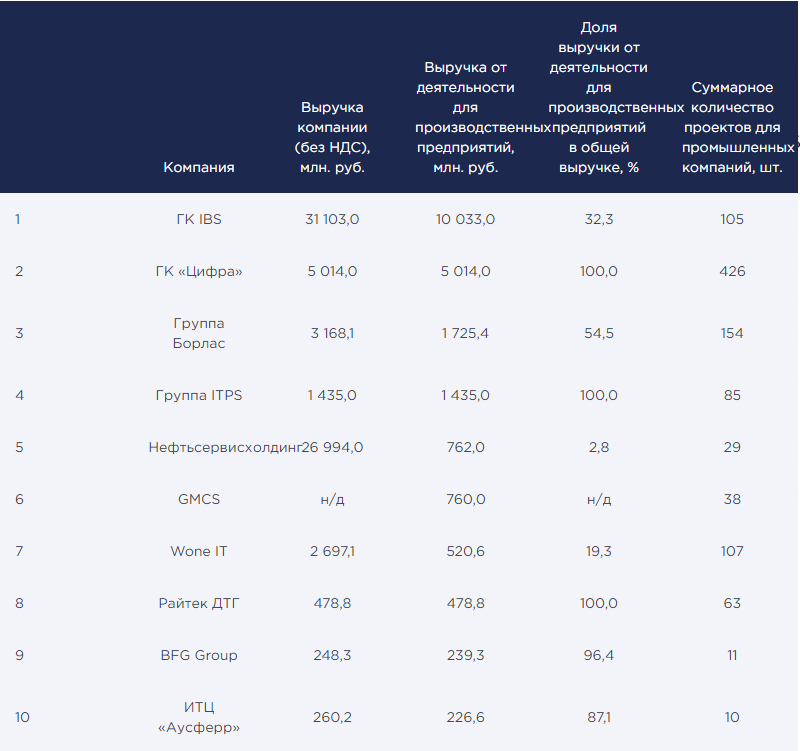
Task: Click the projects count '154'
Action: [x=732, y=334]
